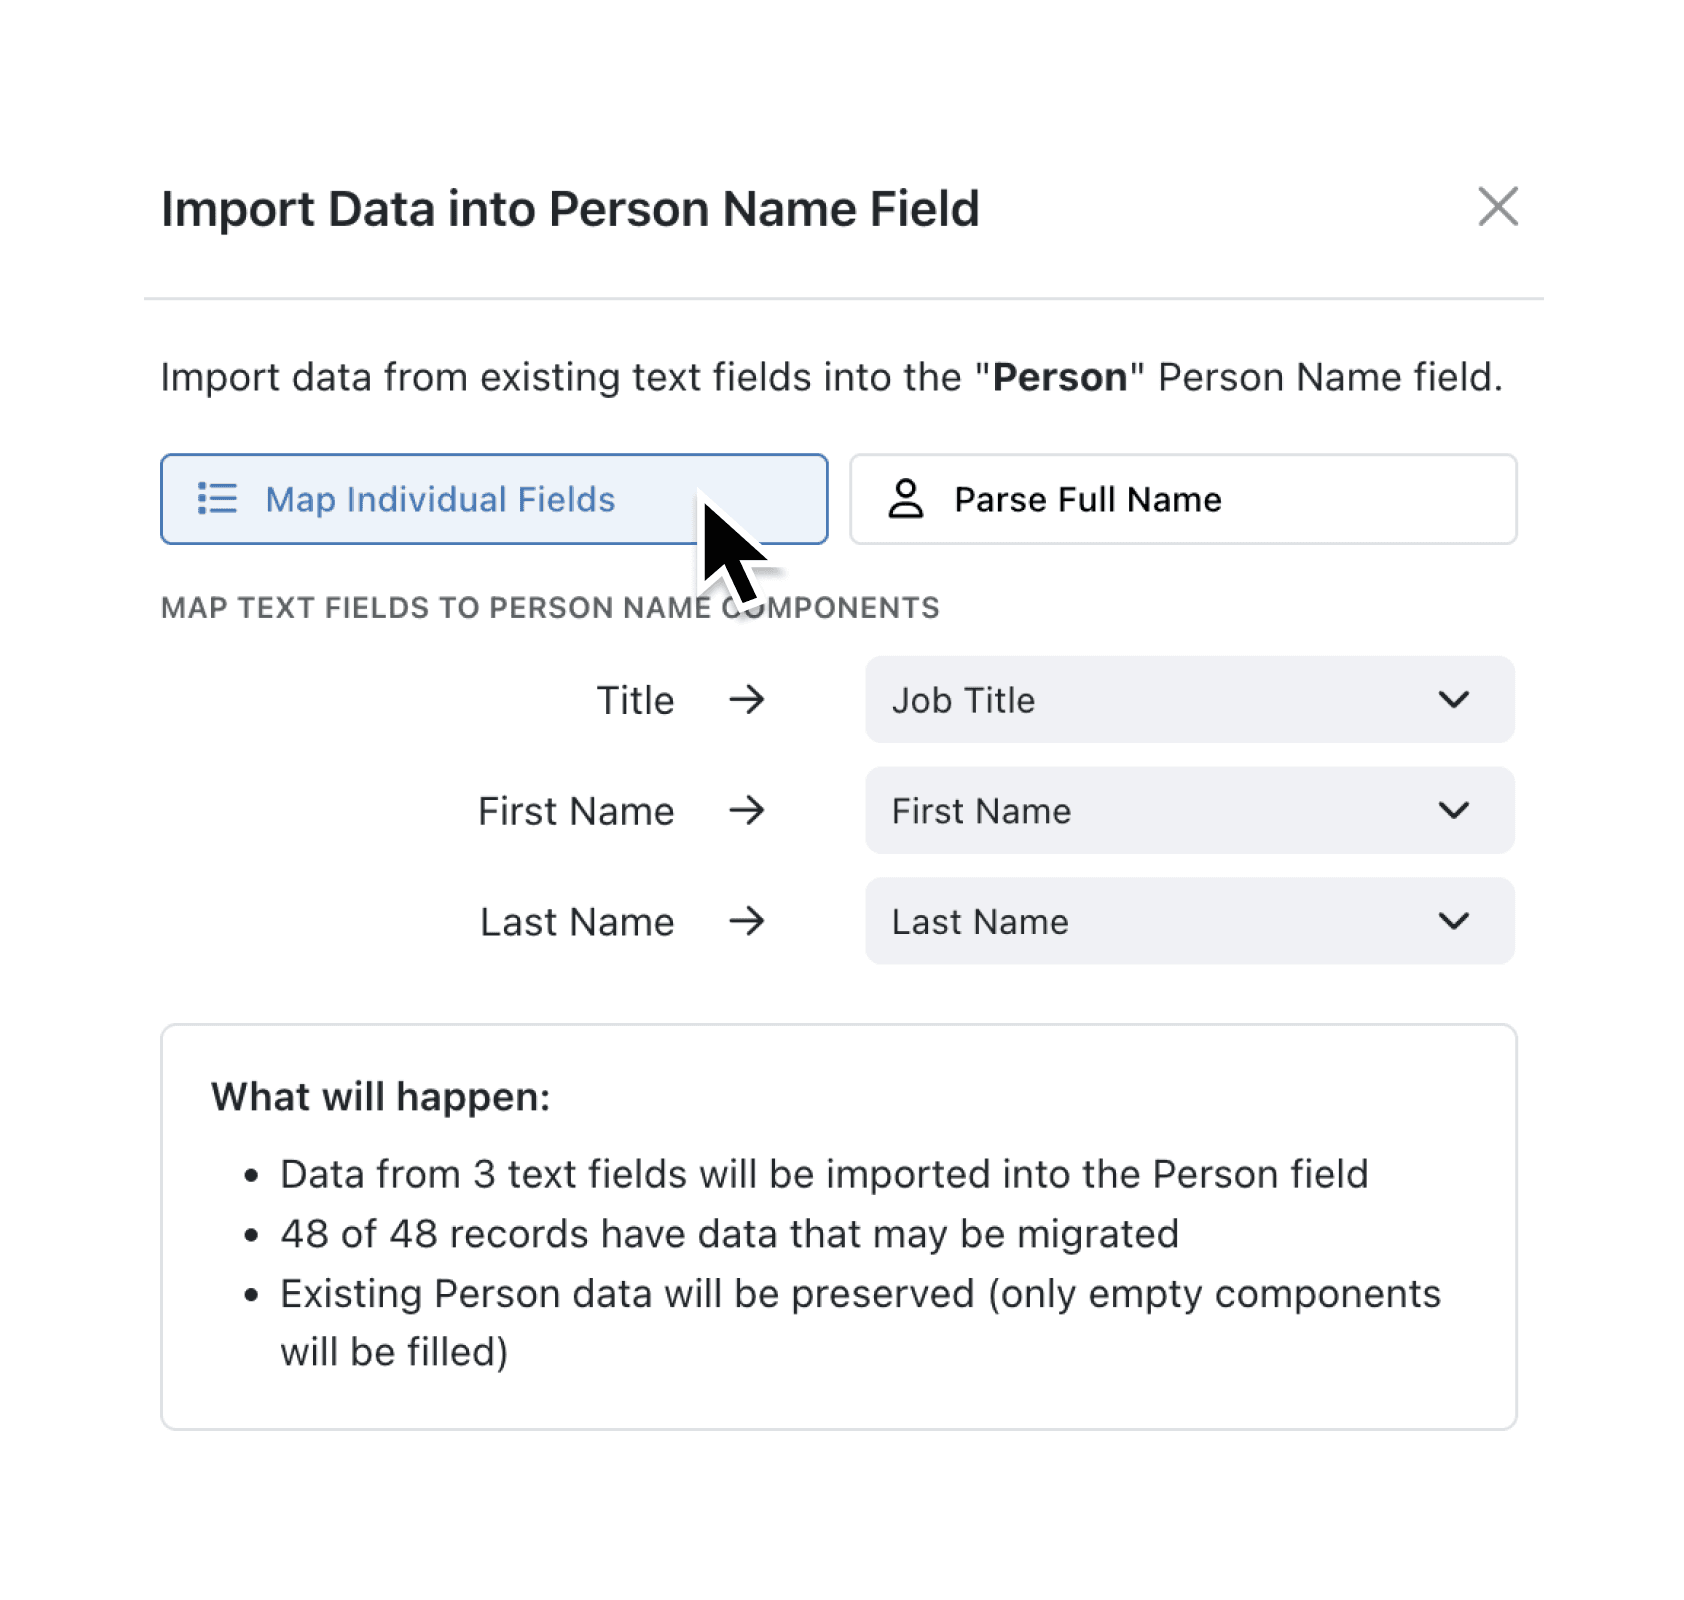Screen dimensions: 1684x1600
Task: Click the chevron on the Last Name dropdown
Action: point(1456,921)
